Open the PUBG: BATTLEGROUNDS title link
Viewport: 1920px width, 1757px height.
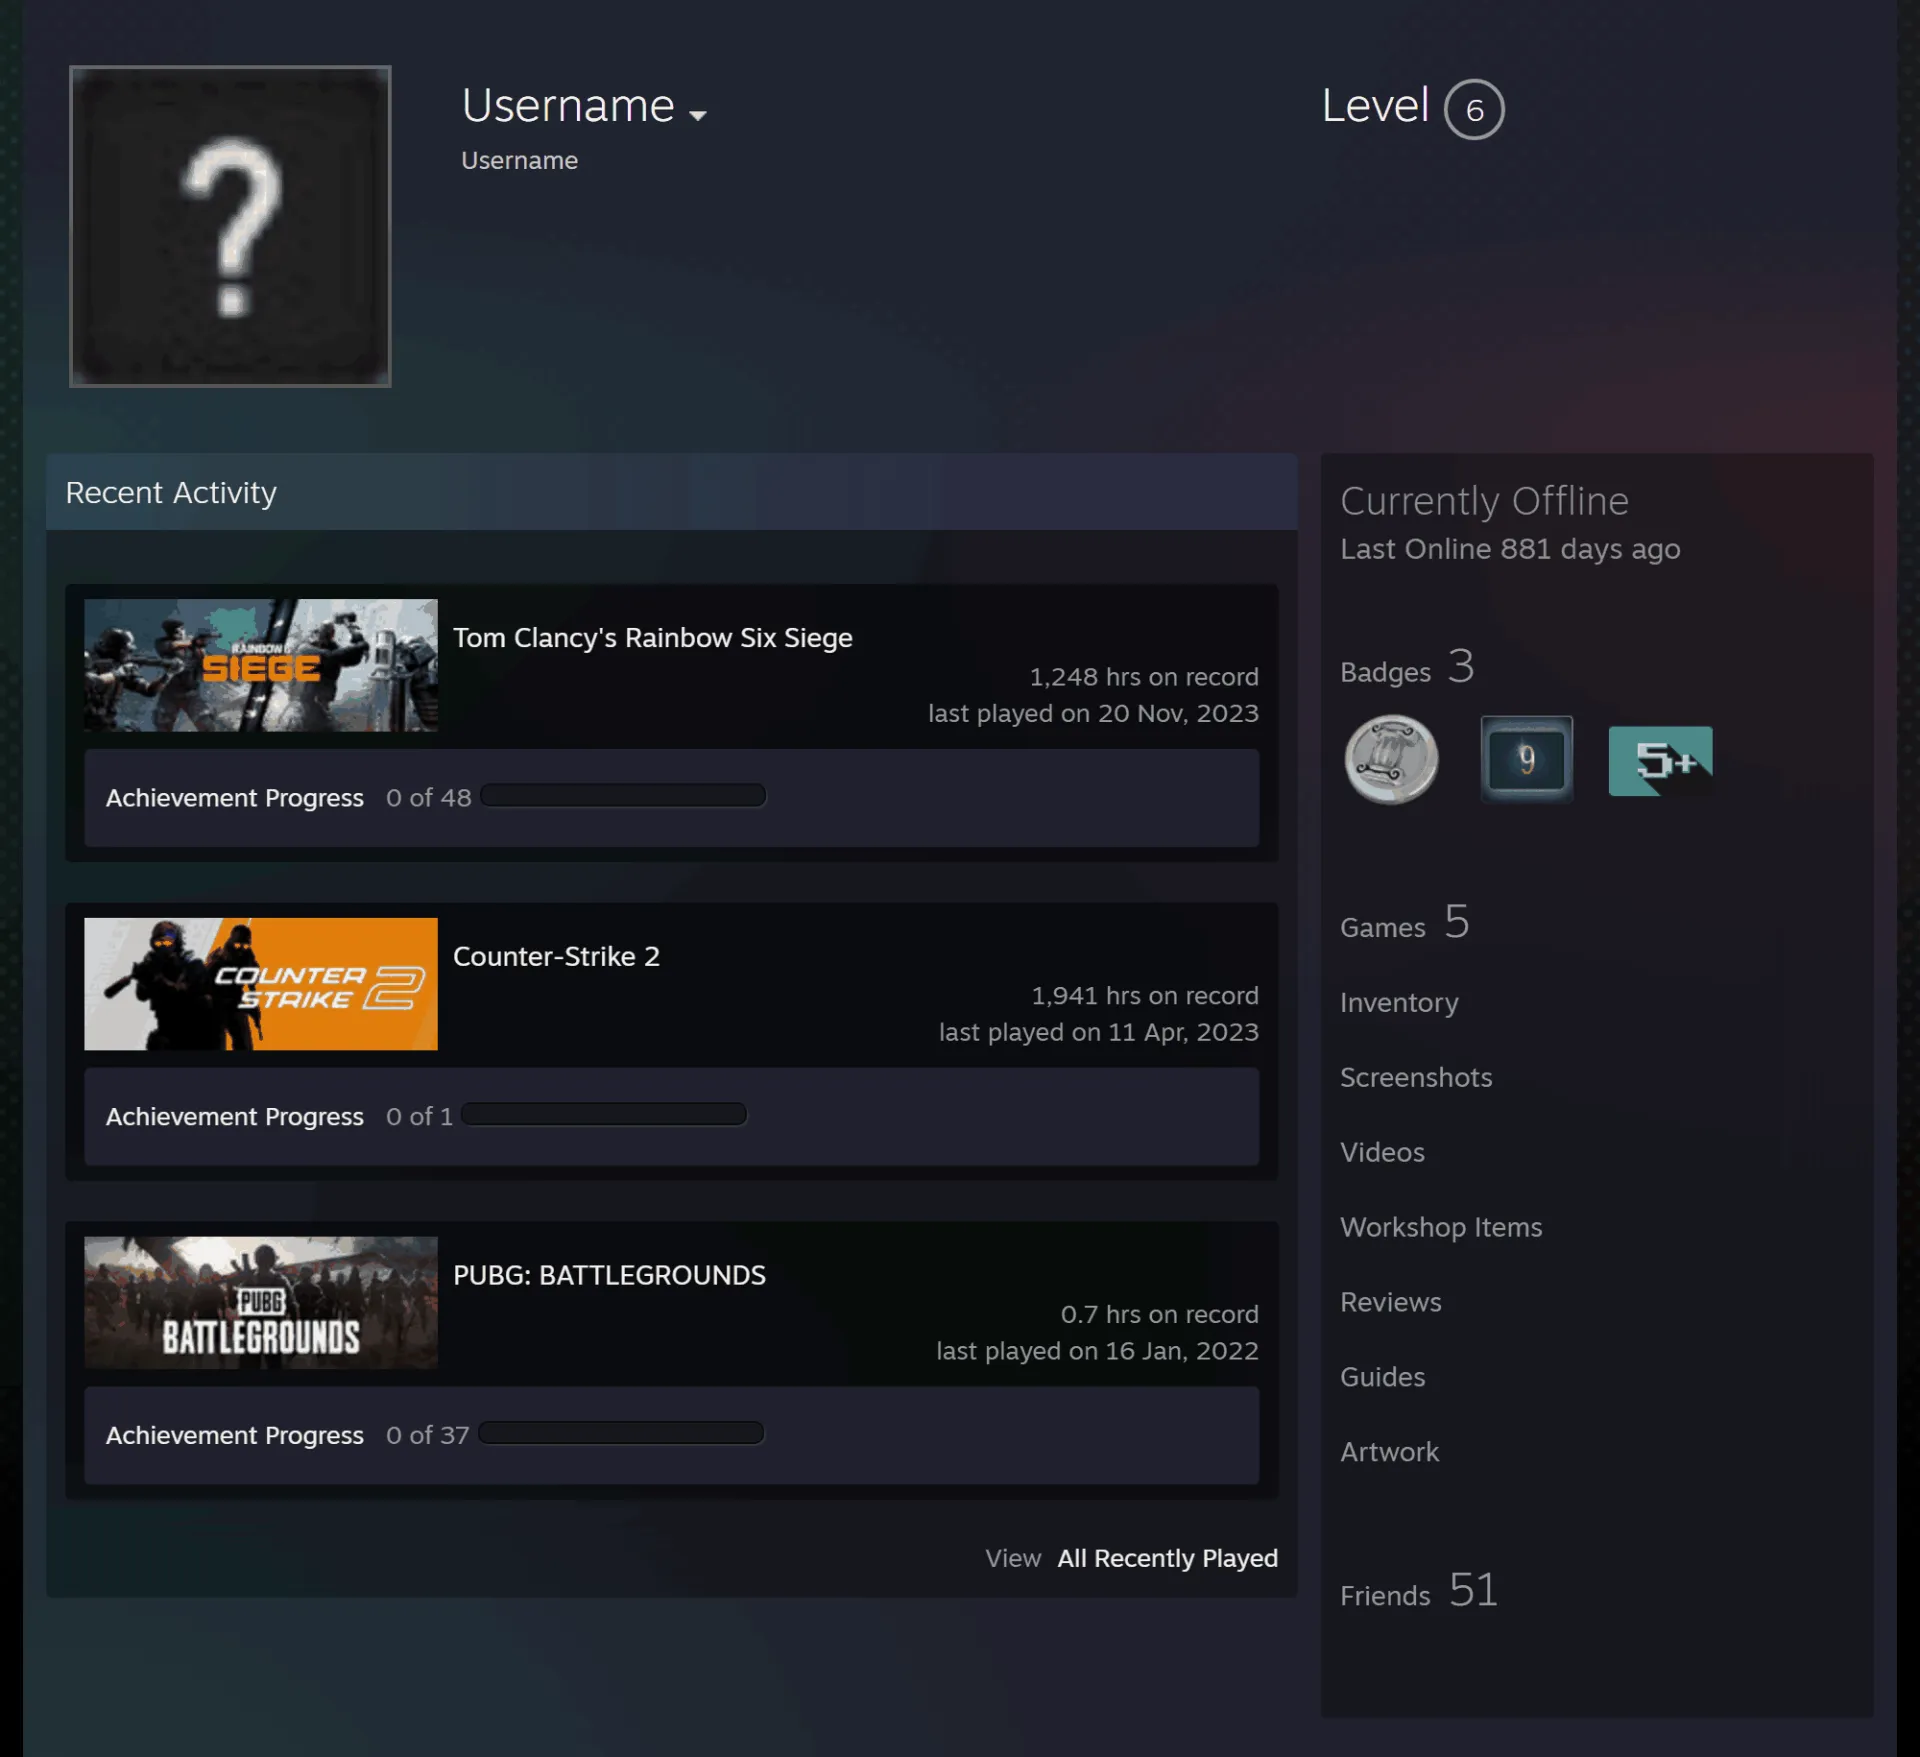point(609,1275)
